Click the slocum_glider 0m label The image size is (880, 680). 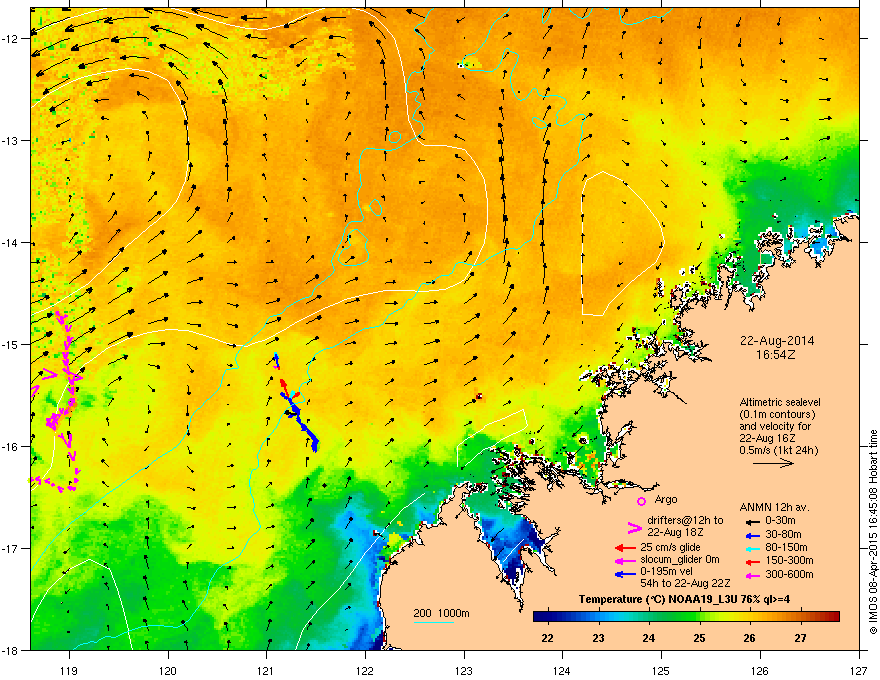(680, 560)
